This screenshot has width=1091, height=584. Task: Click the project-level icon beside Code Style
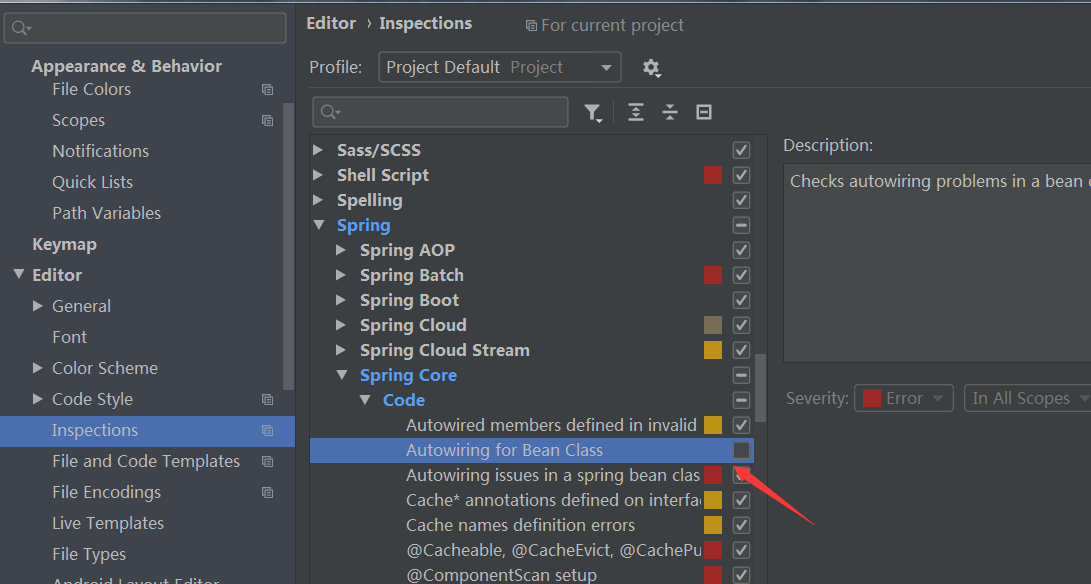[267, 400]
